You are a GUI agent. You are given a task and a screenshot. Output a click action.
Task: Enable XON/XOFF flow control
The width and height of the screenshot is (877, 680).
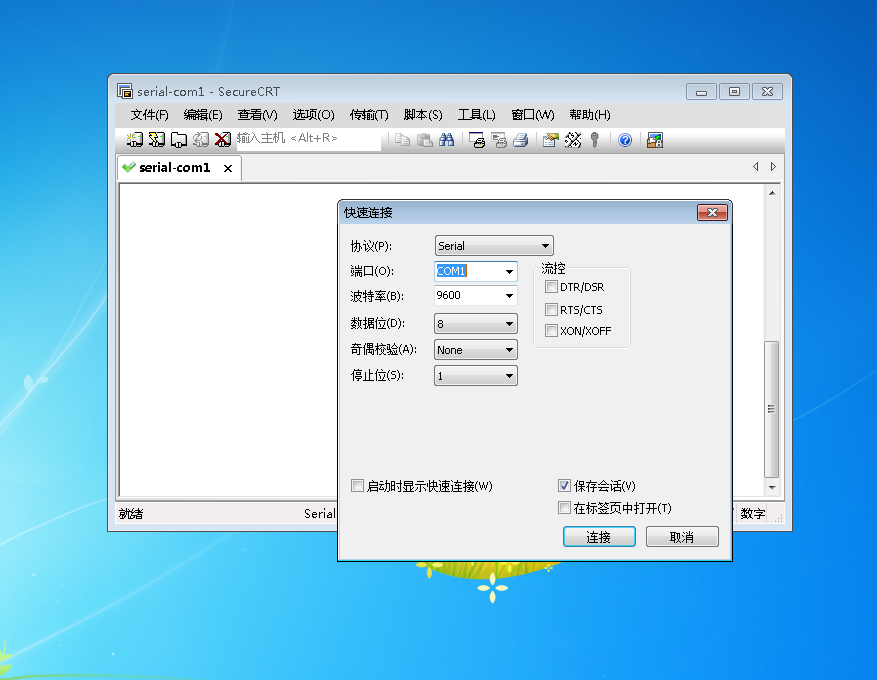(x=551, y=330)
